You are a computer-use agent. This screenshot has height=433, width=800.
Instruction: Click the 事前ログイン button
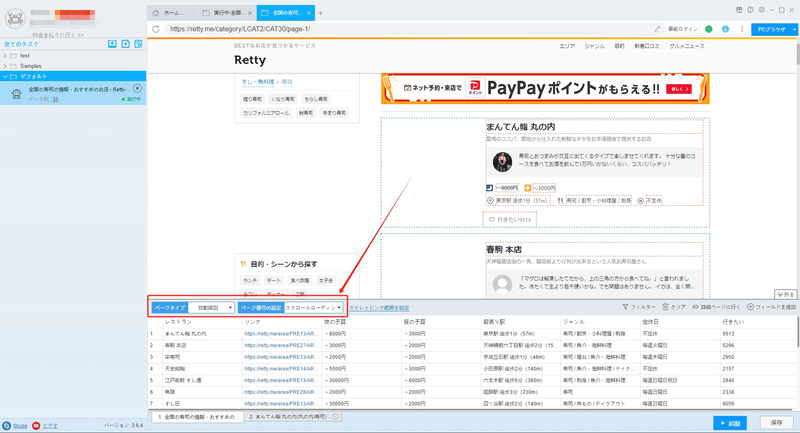tap(683, 29)
